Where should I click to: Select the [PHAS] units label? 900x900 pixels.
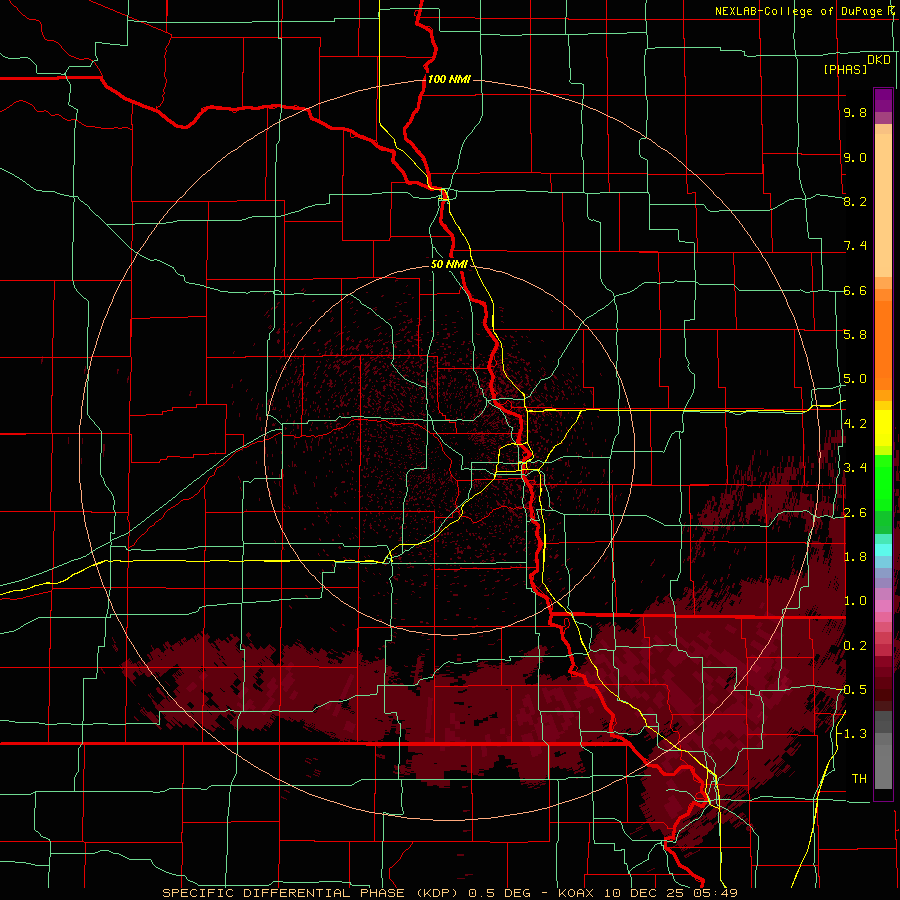(x=845, y=69)
